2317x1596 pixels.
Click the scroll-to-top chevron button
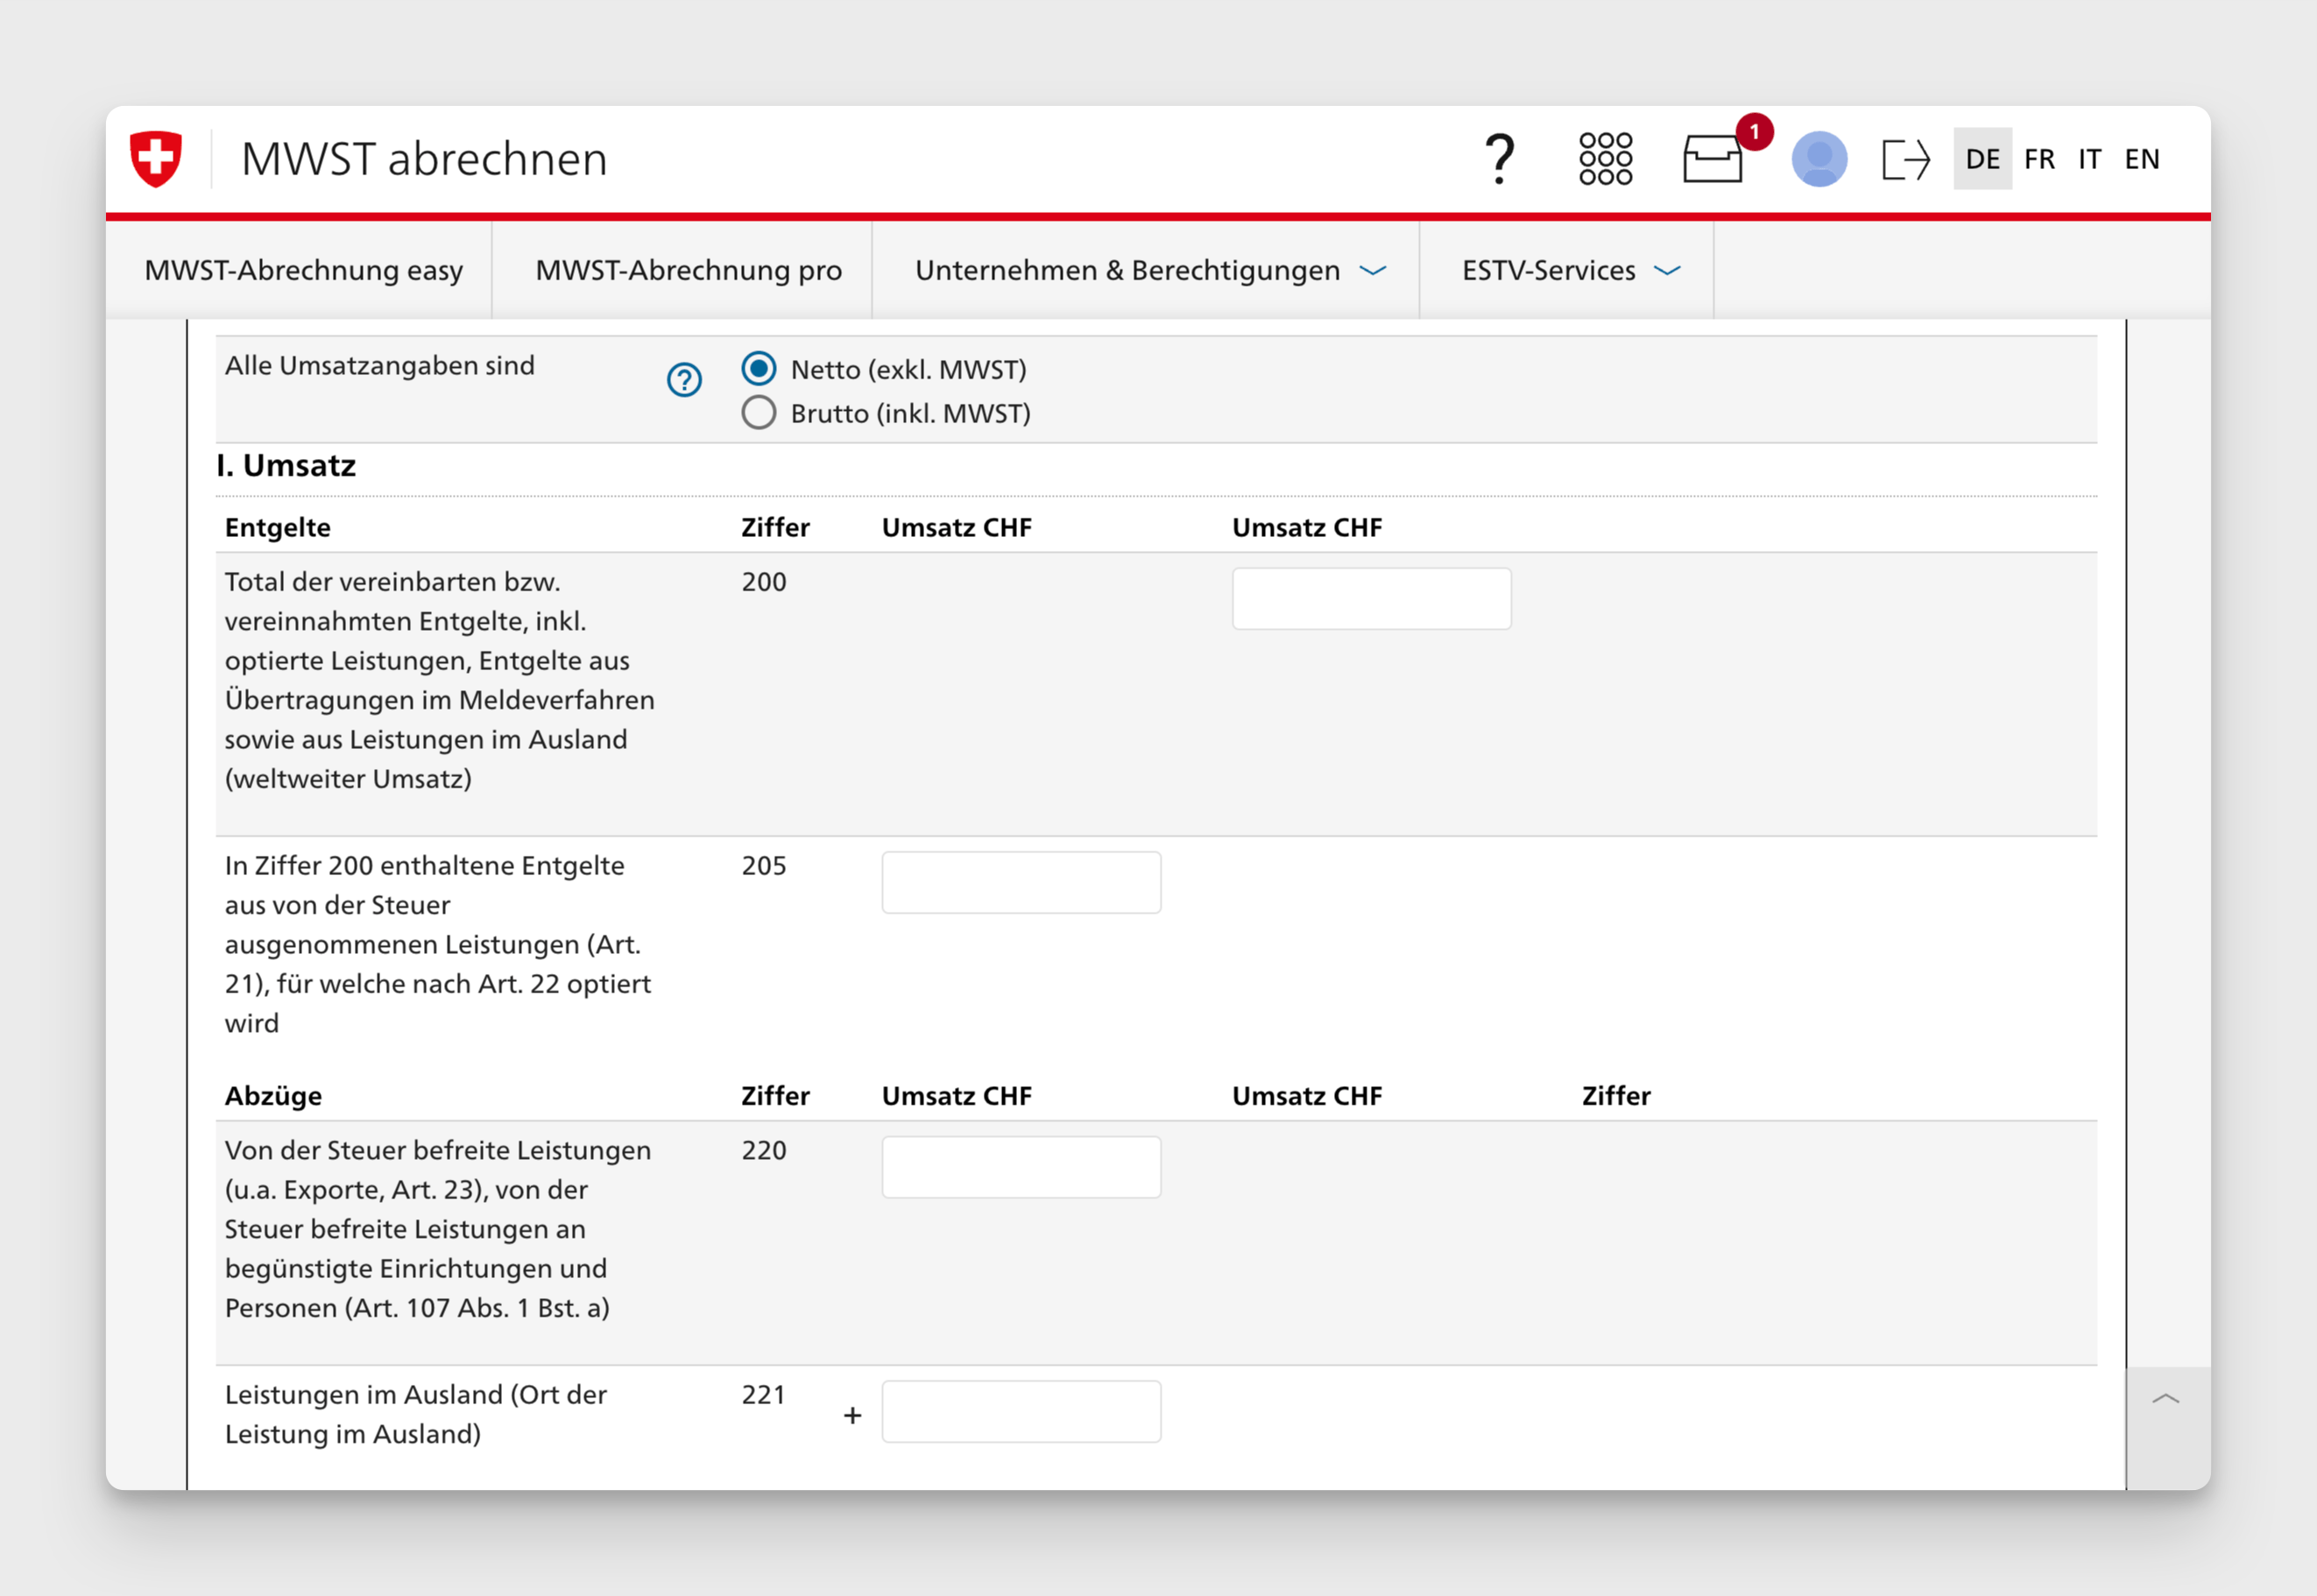(2166, 1399)
